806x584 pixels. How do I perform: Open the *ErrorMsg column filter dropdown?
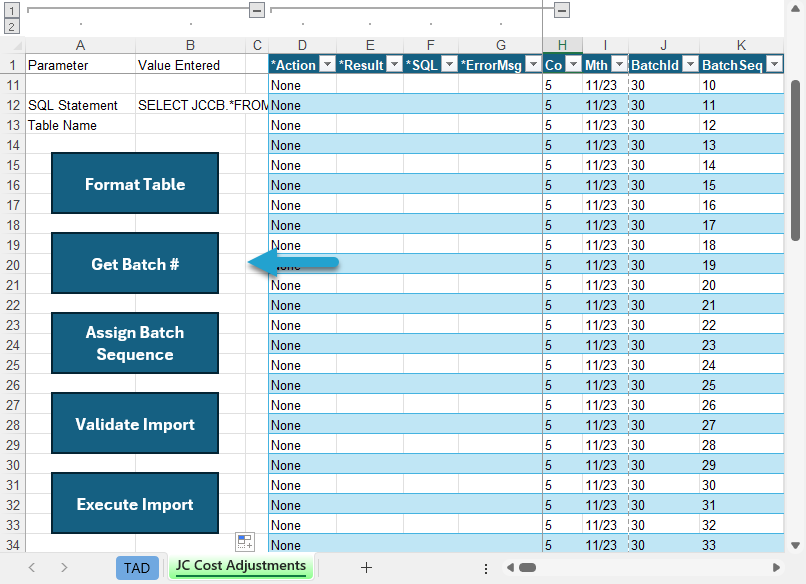pos(534,64)
